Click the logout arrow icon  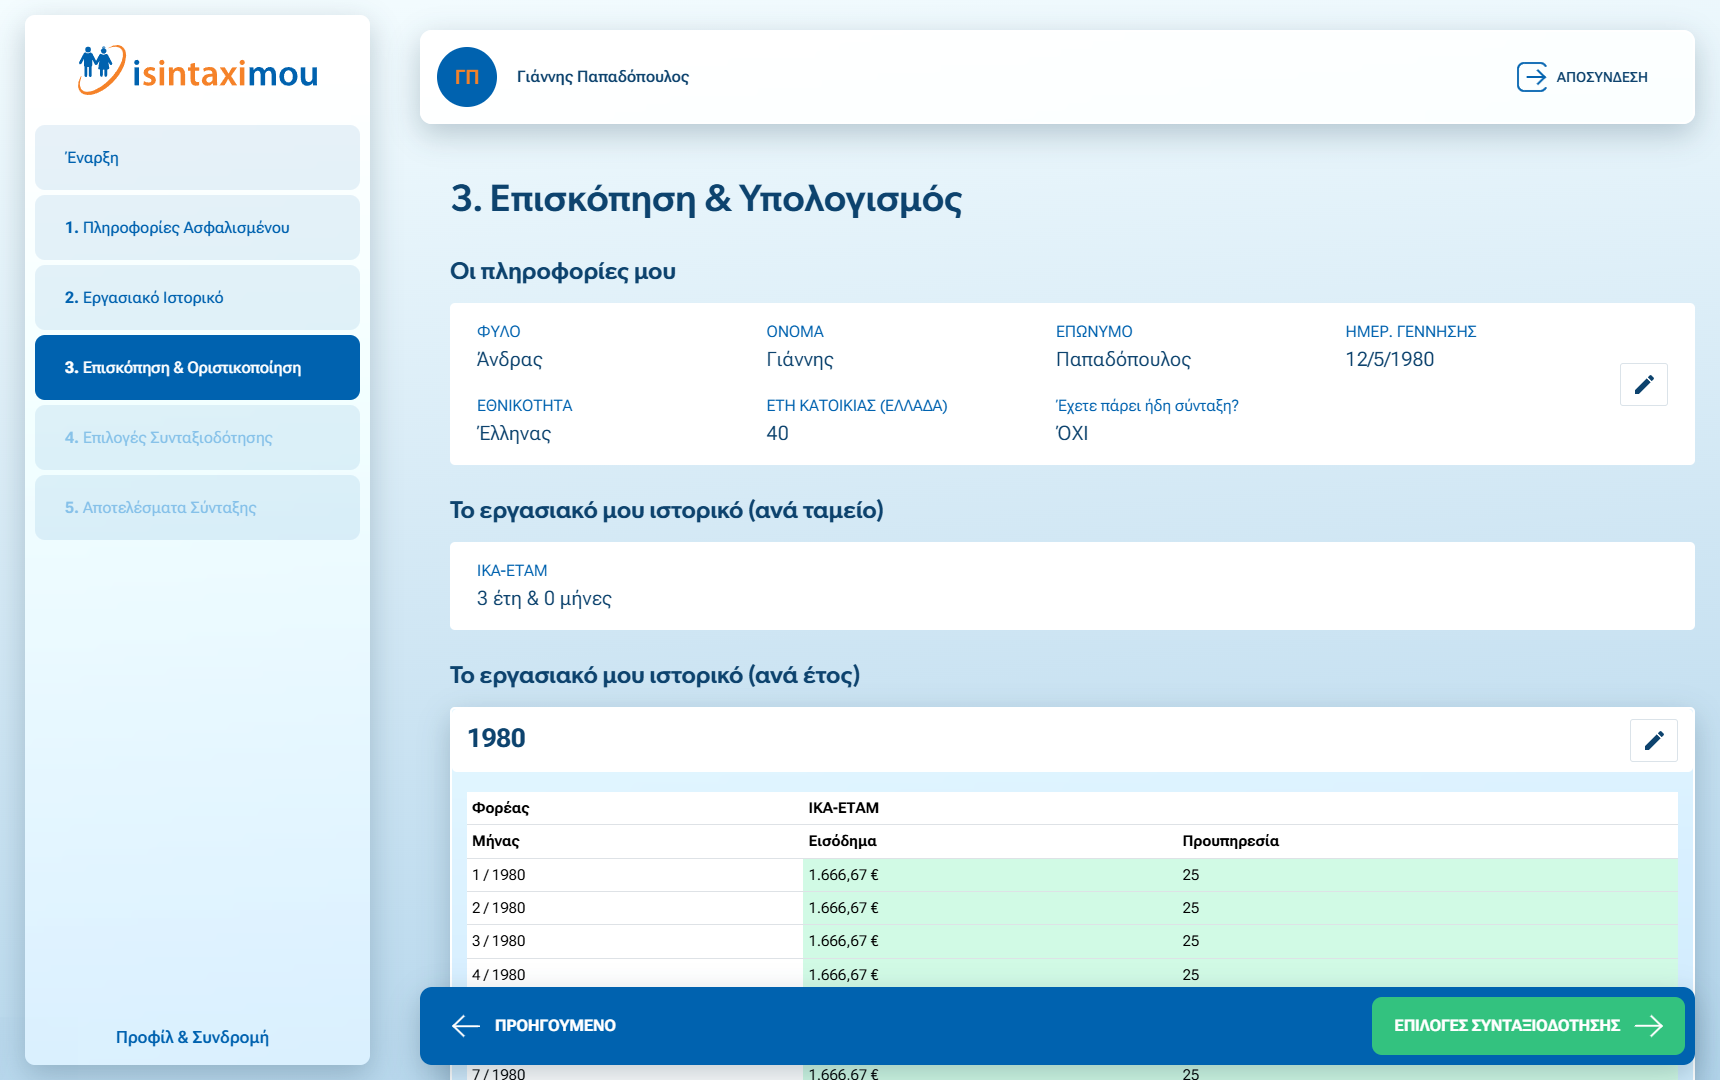(1531, 77)
